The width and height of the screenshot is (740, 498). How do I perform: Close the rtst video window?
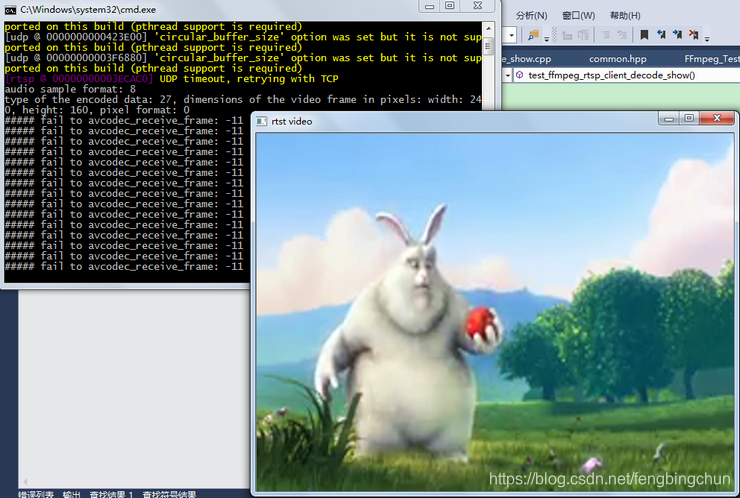tap(717, 118)
